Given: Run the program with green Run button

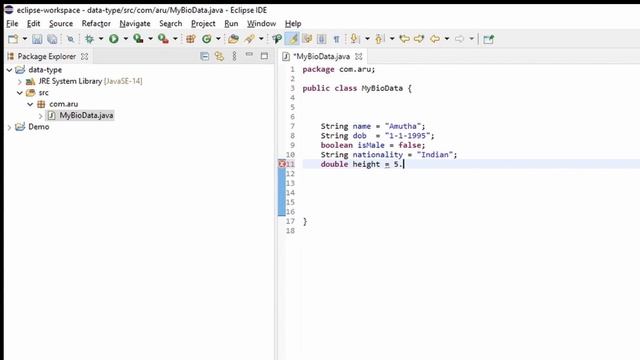Looking at the screenshot, I should click(x=114, y=39).
